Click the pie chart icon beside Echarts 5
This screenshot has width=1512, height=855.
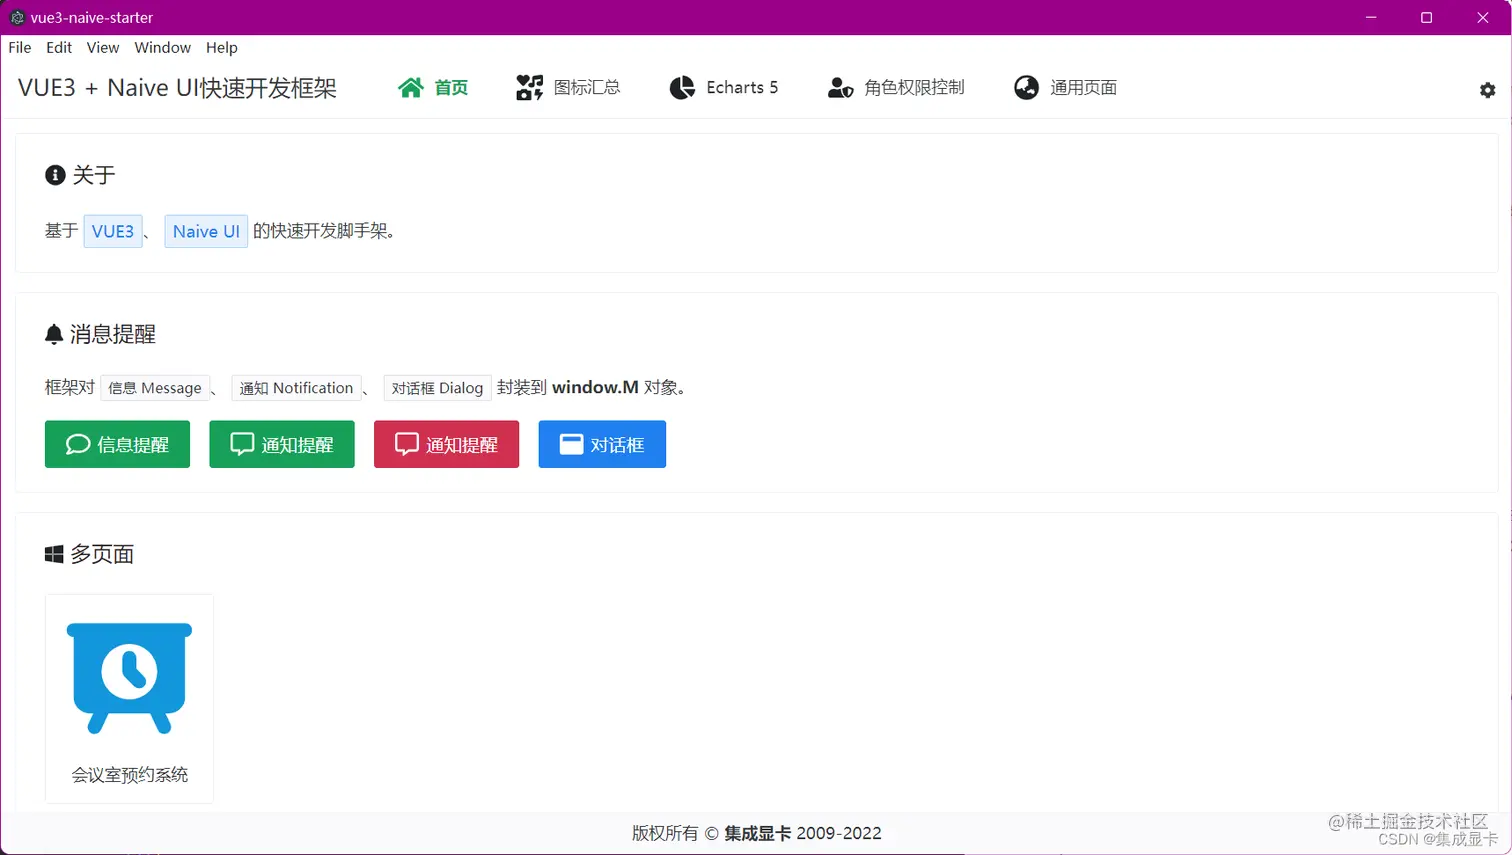[681, 87]
